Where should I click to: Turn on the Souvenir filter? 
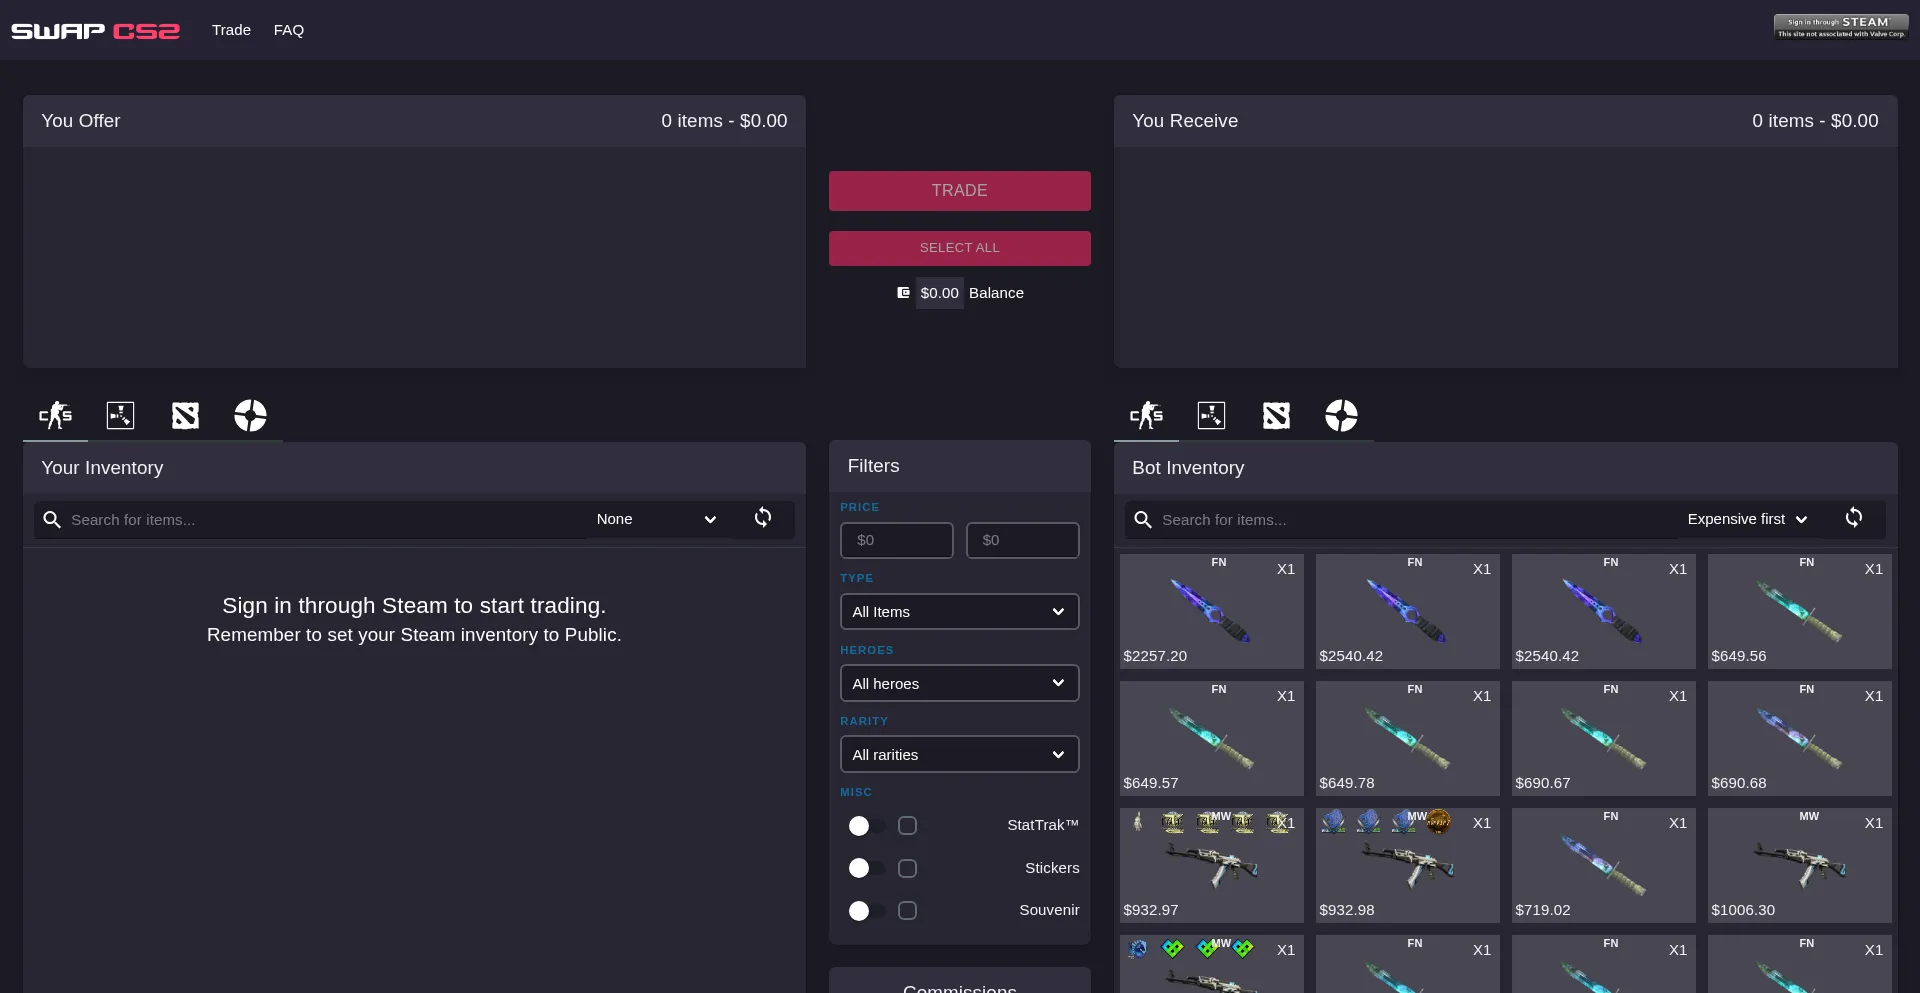click(866, 911)
